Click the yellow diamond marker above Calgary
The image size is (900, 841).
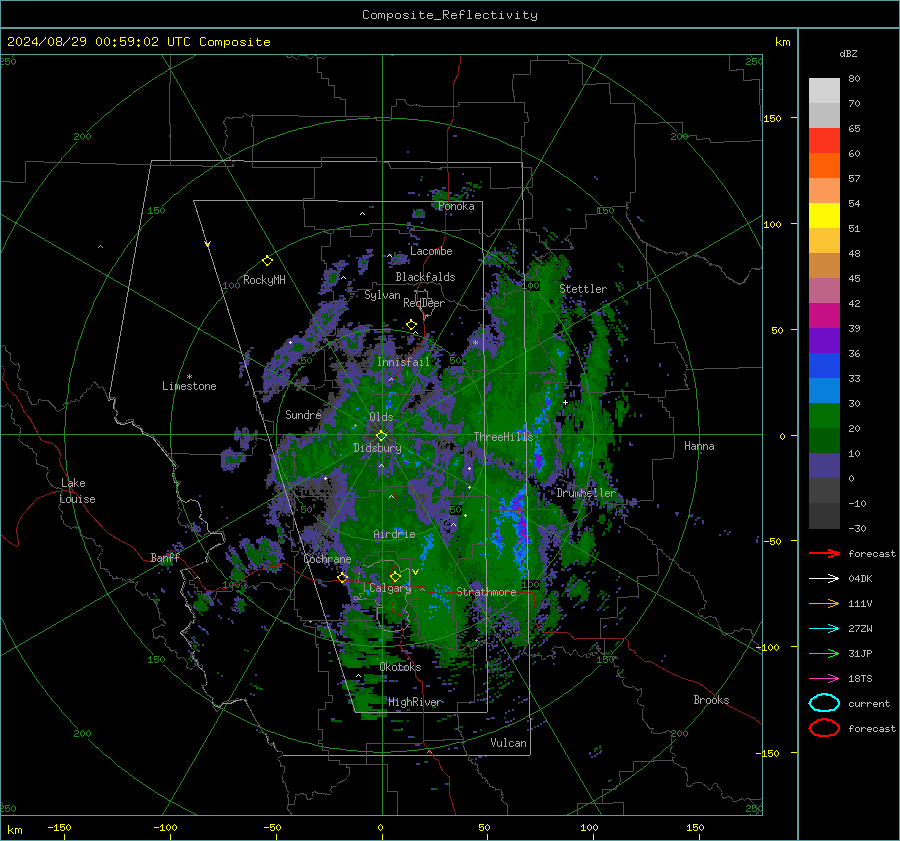(395, 576)
